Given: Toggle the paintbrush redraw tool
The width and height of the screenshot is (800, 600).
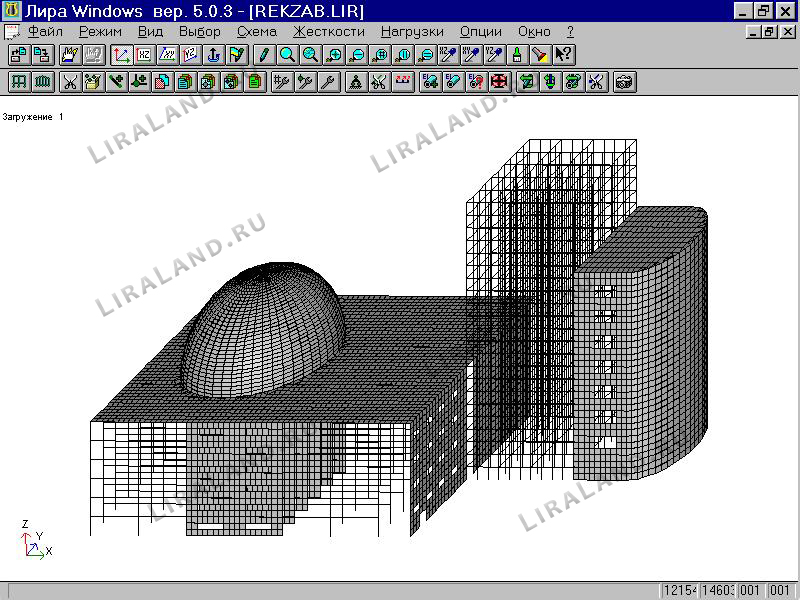Looking at the screenshot, I should click(x=516, y=55).
